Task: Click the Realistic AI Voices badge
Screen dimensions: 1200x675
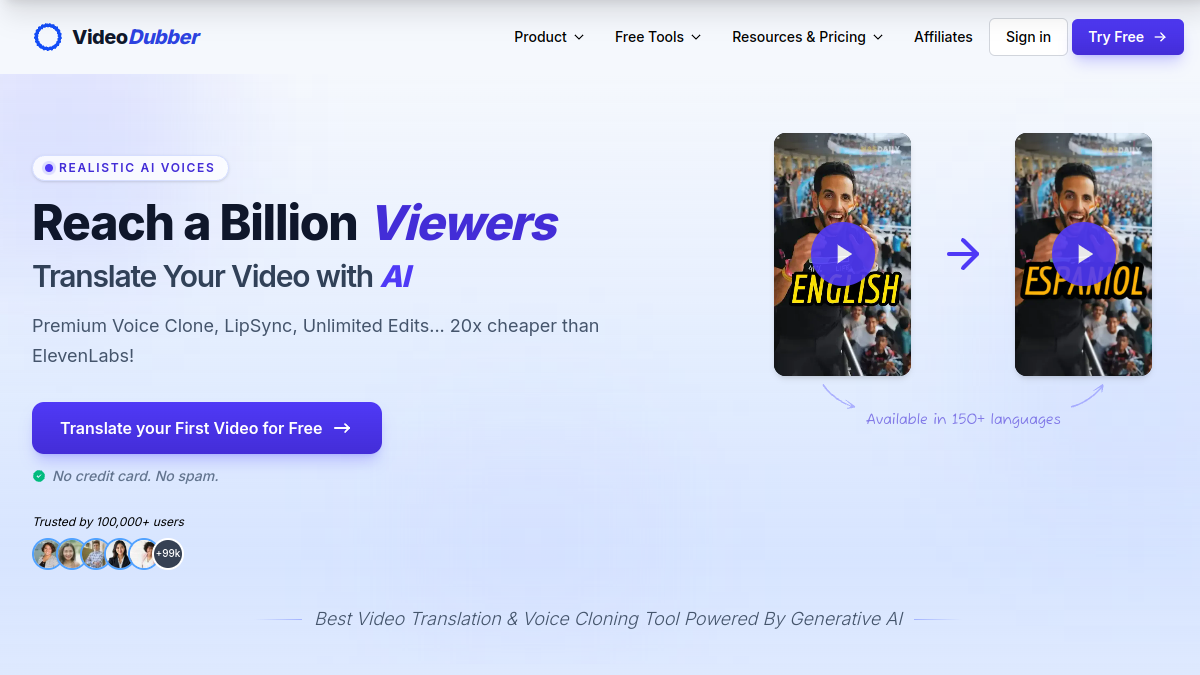Action: point(130,168)
